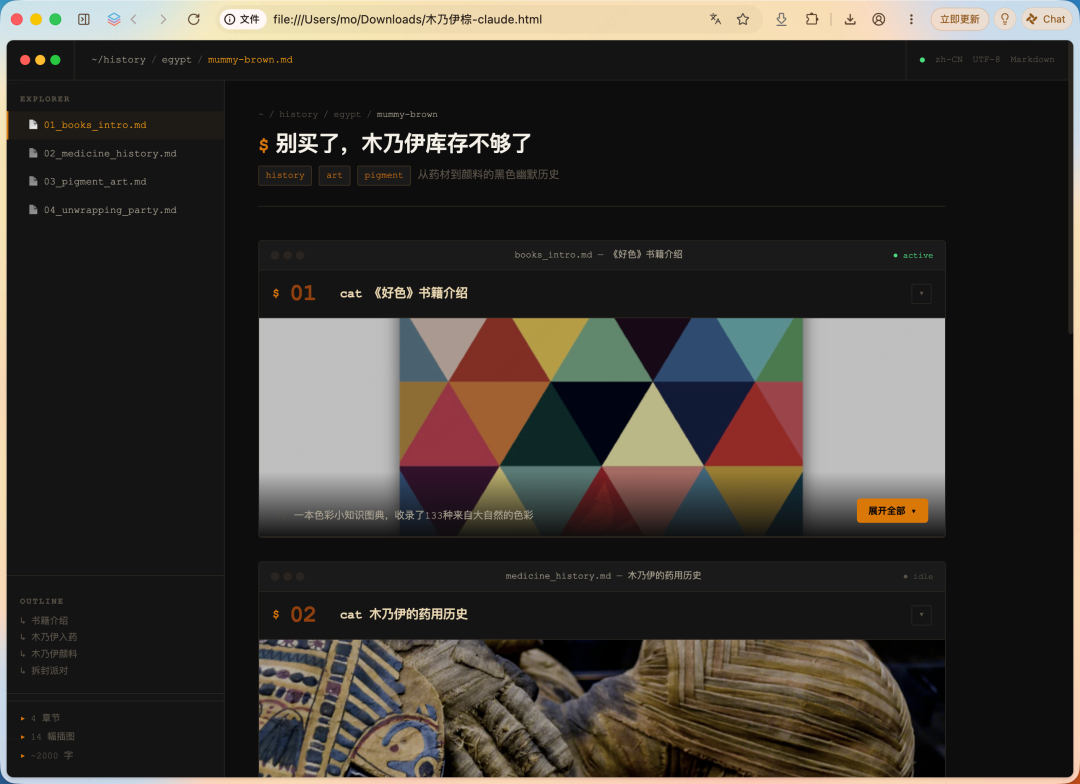Click the save-to-tray icon next to star
The height and width of the screenshot is (784, 1080).
coord(781,19)
